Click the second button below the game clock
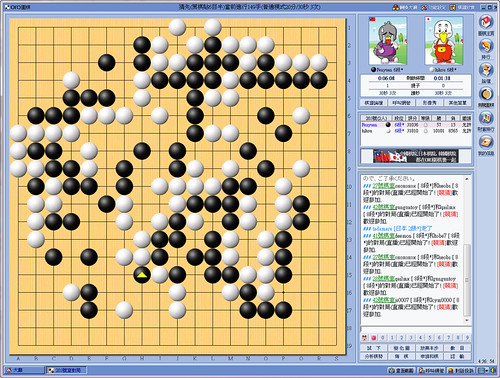This screenshot has height=378, width=500. click(x=402, y=103)
